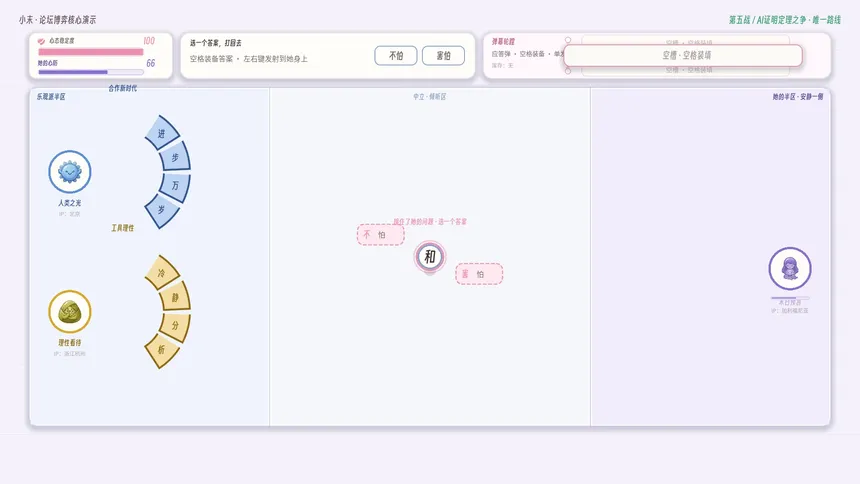860x484 pixels.
Task: Click the blue 人类之光 gear avatar
Action: (x=70, y=172)
